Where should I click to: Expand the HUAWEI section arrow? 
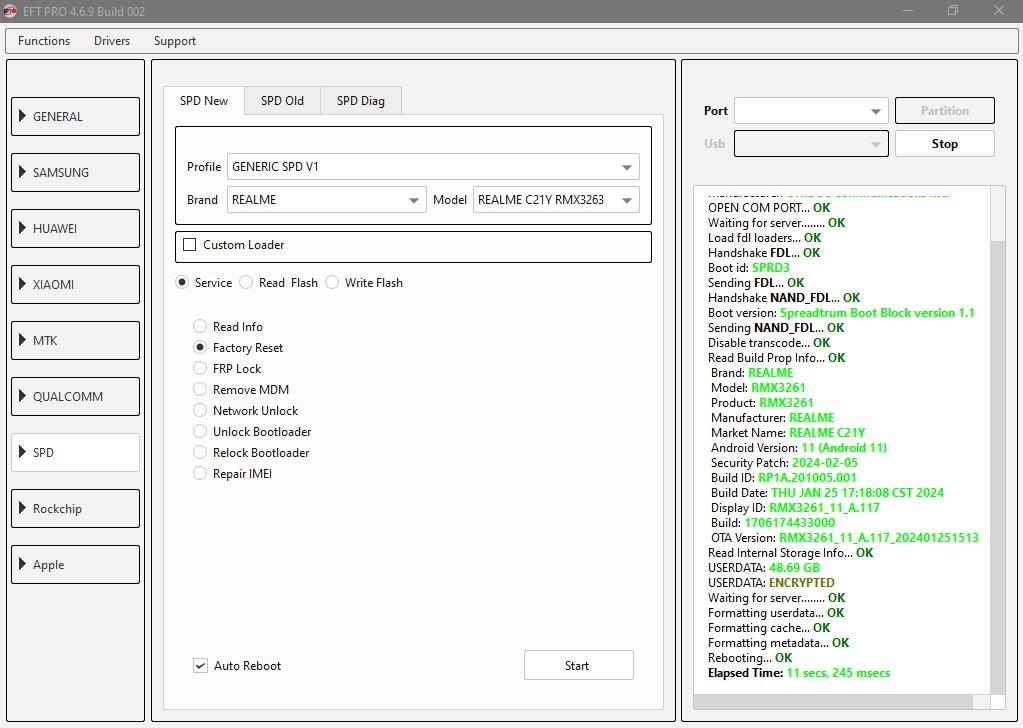click(x=22, y=228)
